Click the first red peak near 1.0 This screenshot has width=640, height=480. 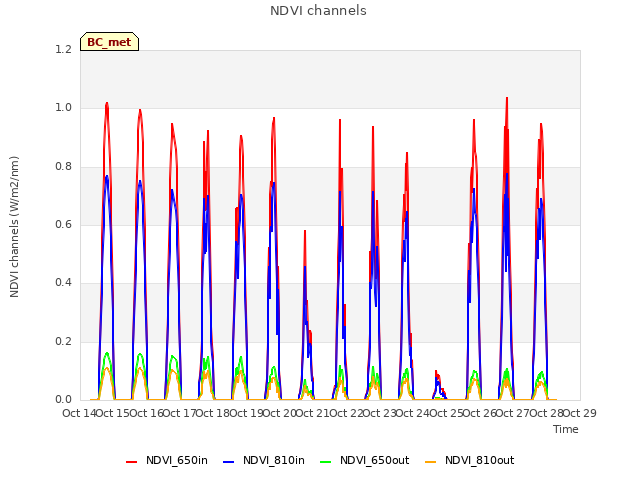point(107,104)
